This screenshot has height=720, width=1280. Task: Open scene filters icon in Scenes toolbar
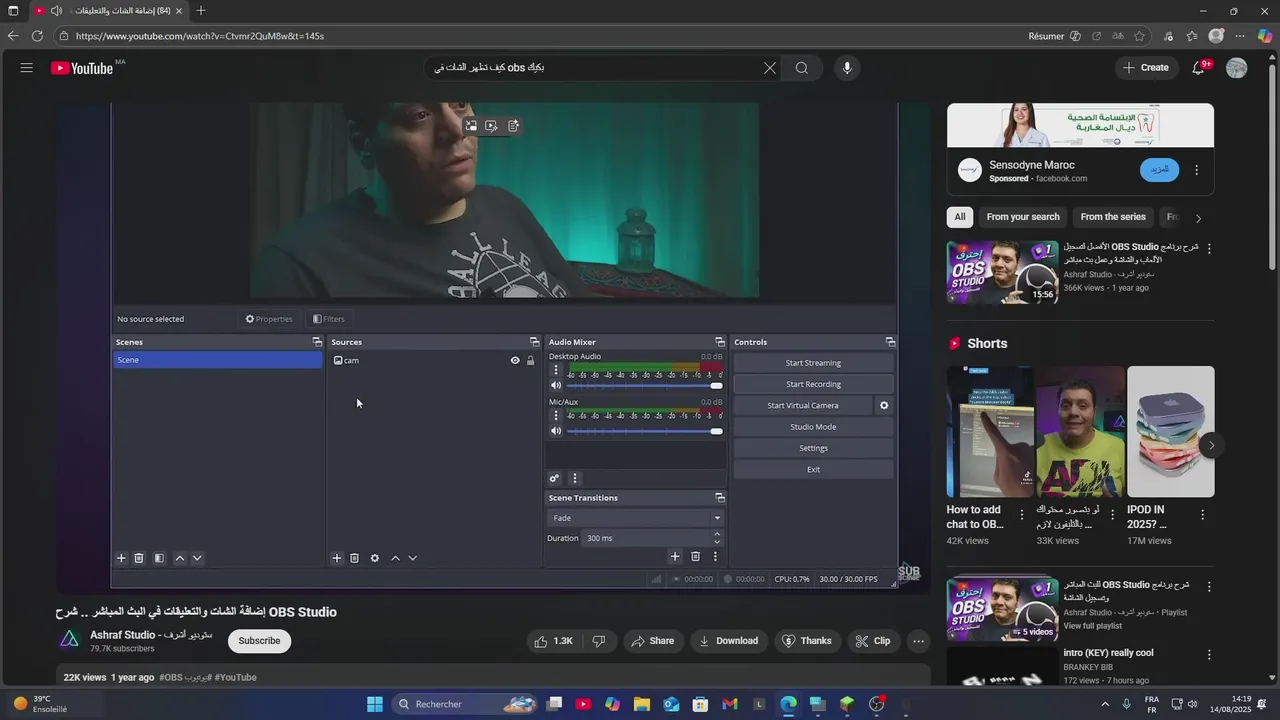click(159, 558)
